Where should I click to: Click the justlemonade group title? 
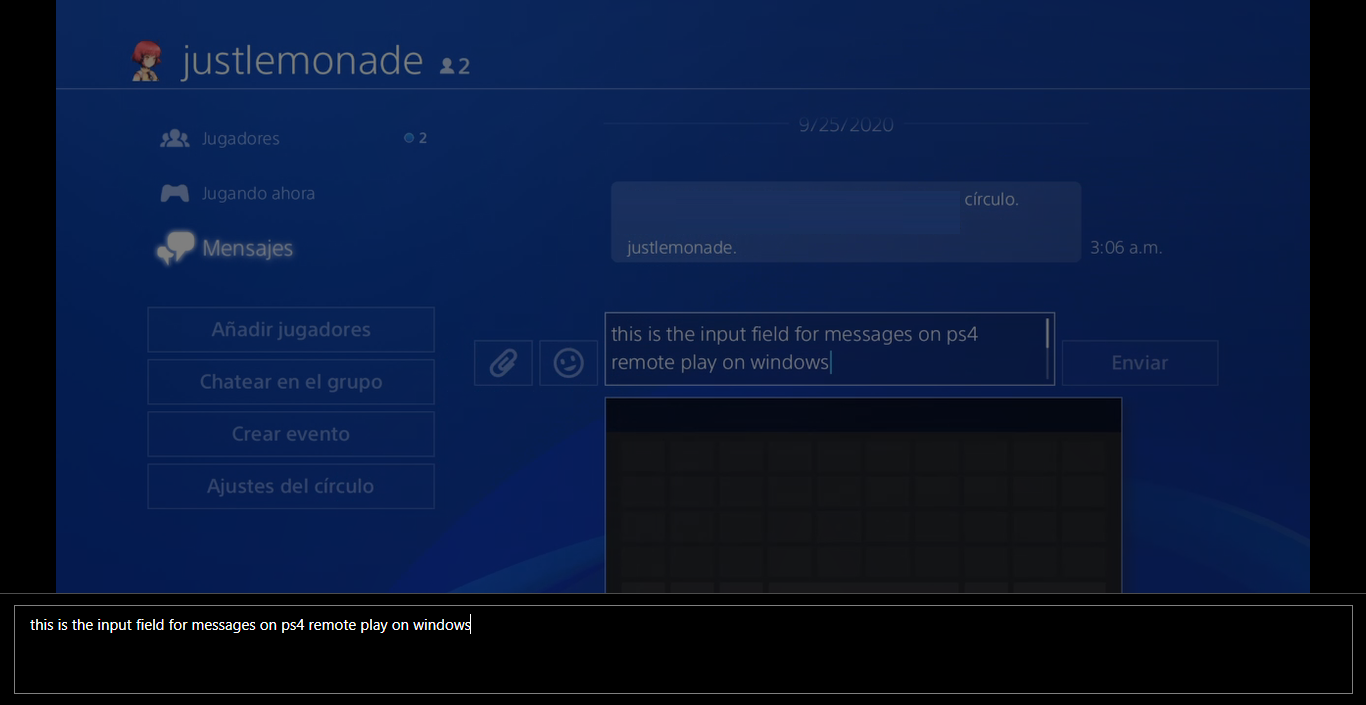[302, 61]
